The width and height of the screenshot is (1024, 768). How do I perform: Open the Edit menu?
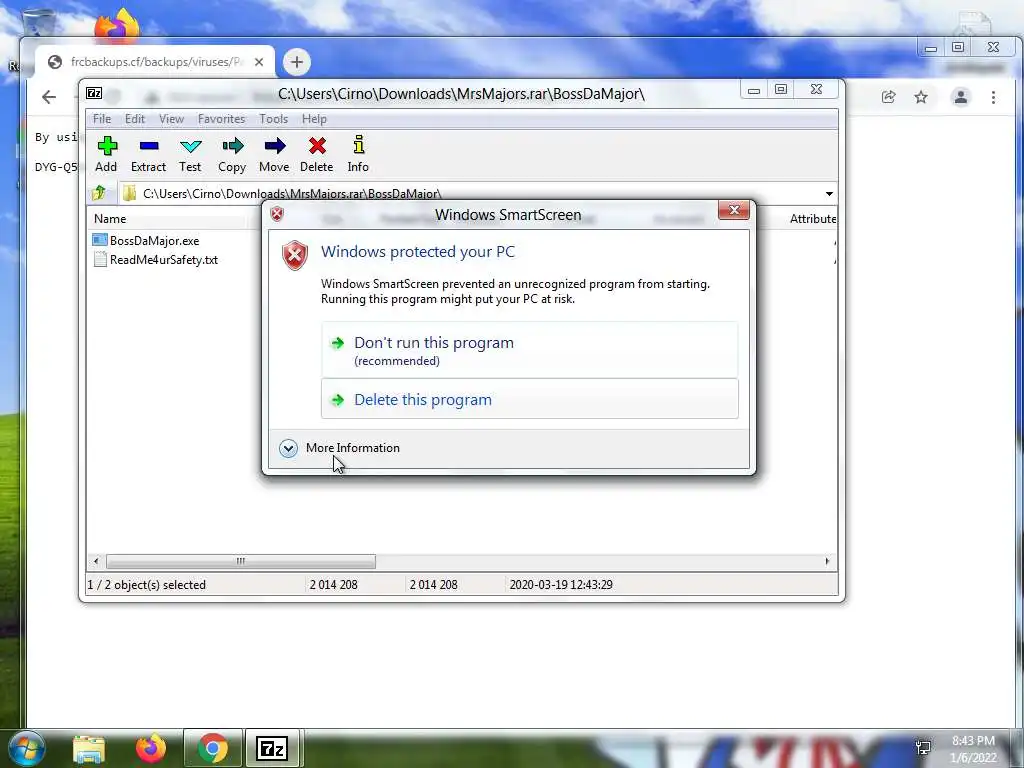coord(135,119)
